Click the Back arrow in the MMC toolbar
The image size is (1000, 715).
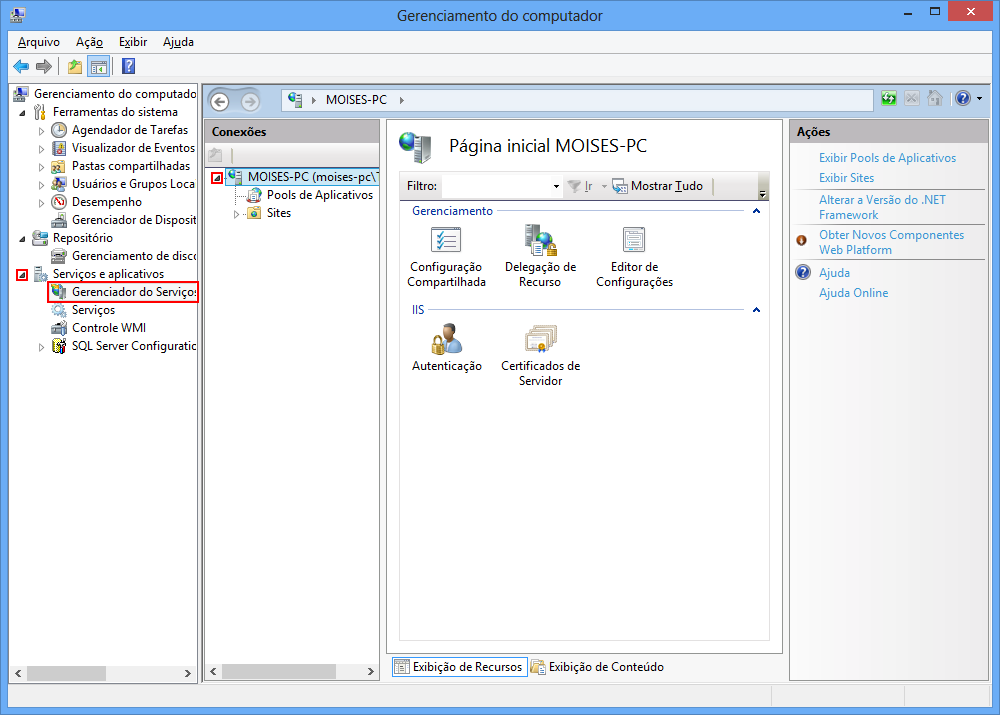pyautogui.click(x=21, y=66)
